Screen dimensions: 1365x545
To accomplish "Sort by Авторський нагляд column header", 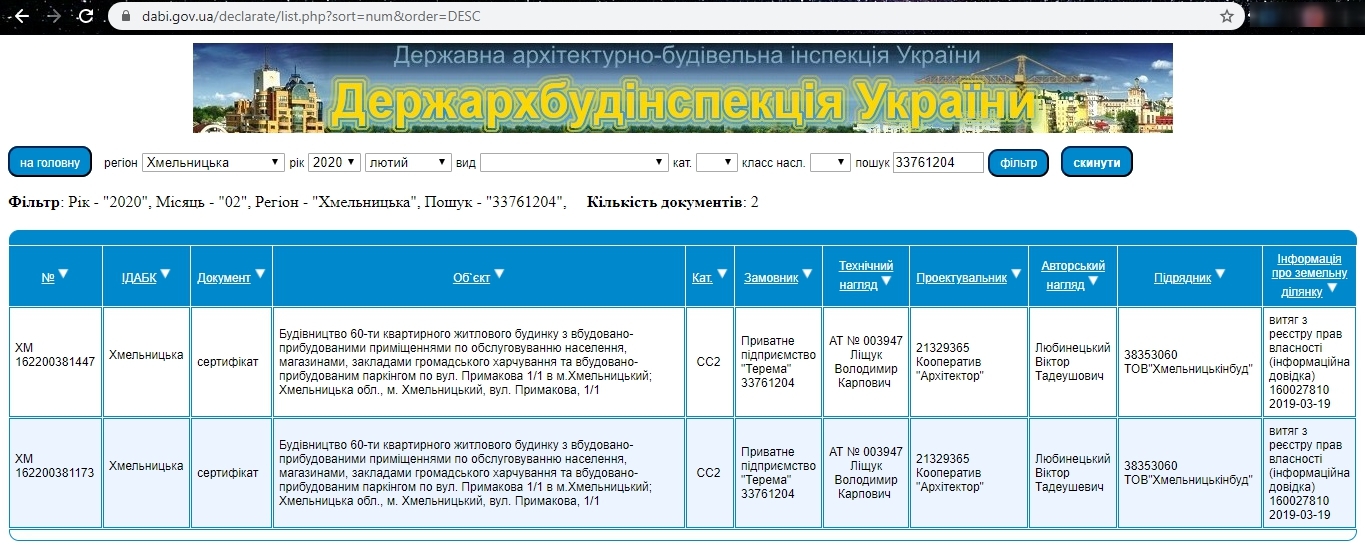I will (x=1073, y=275).
